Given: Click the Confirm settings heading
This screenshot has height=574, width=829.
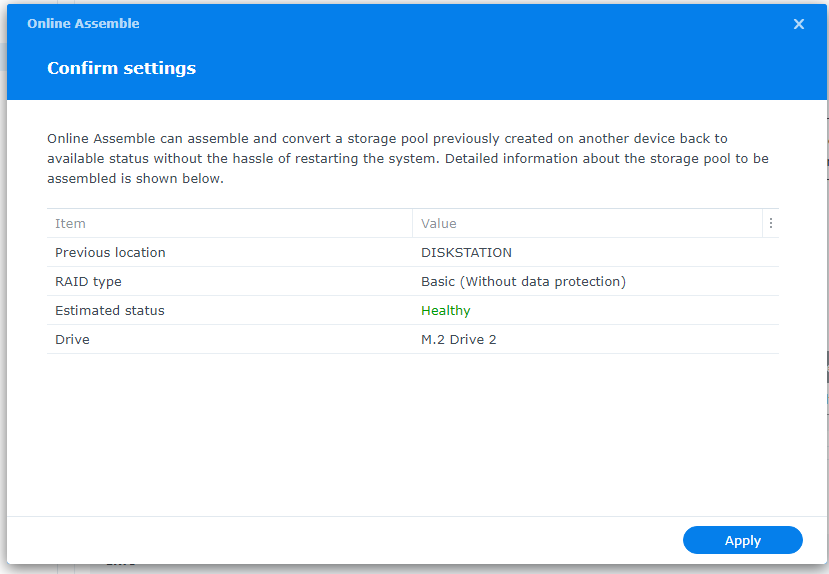Looking at the screenshot, I should (121, 69).
